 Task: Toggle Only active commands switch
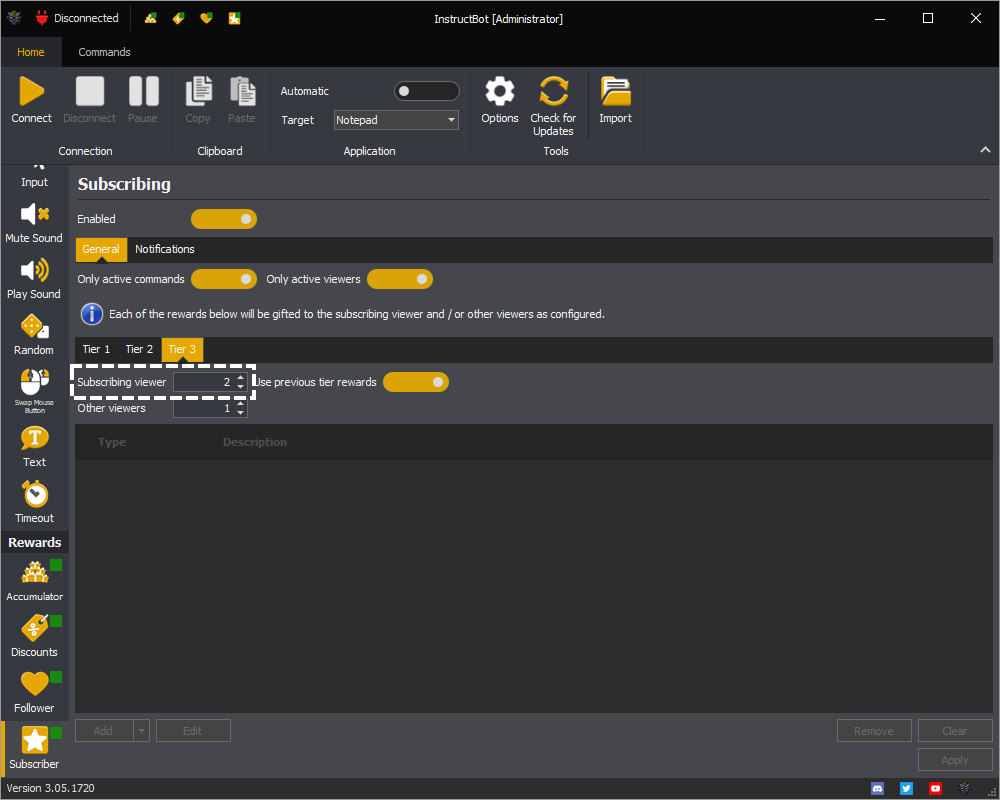224,279
